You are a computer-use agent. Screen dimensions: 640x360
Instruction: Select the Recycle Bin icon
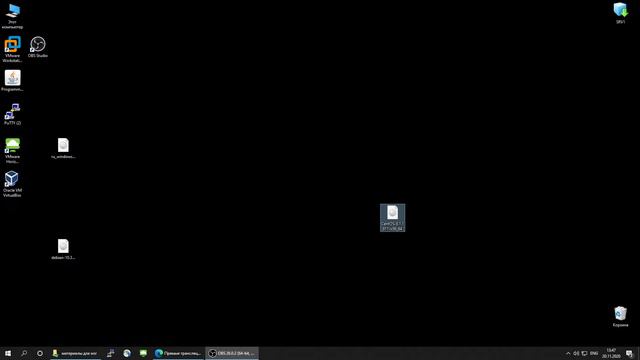[x=620, y=317]
